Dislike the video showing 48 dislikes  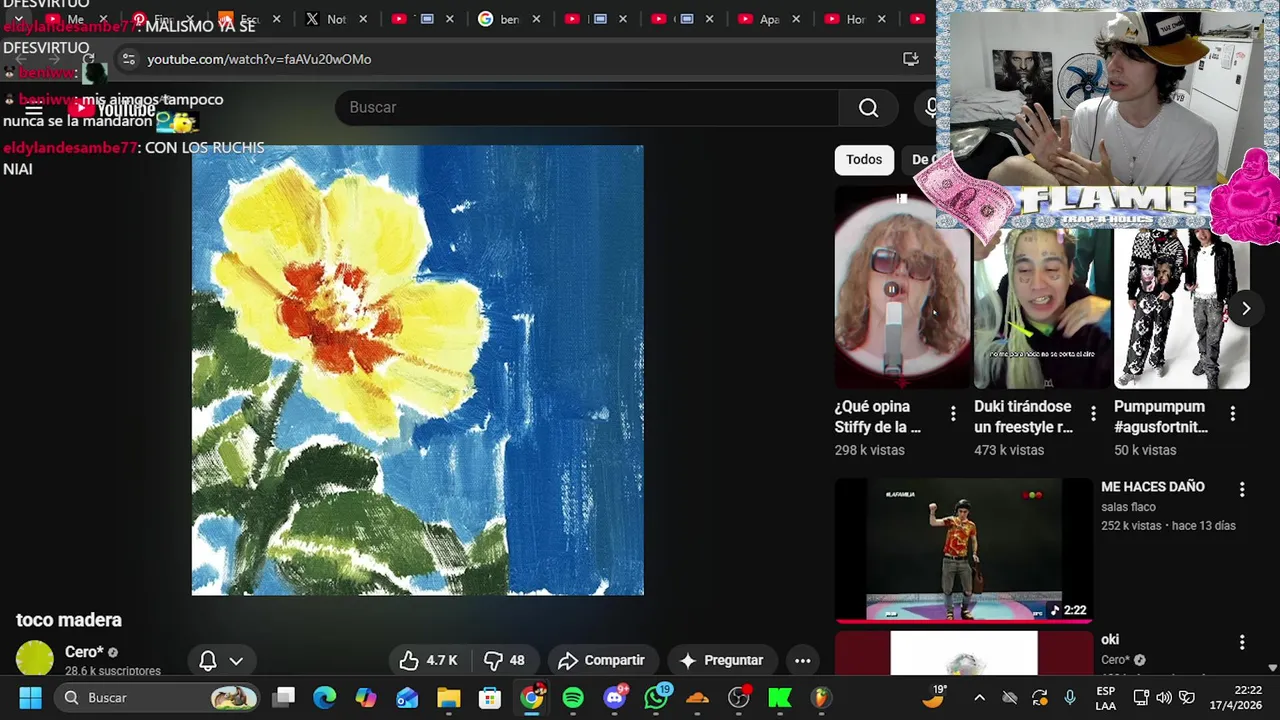(504, 660)
